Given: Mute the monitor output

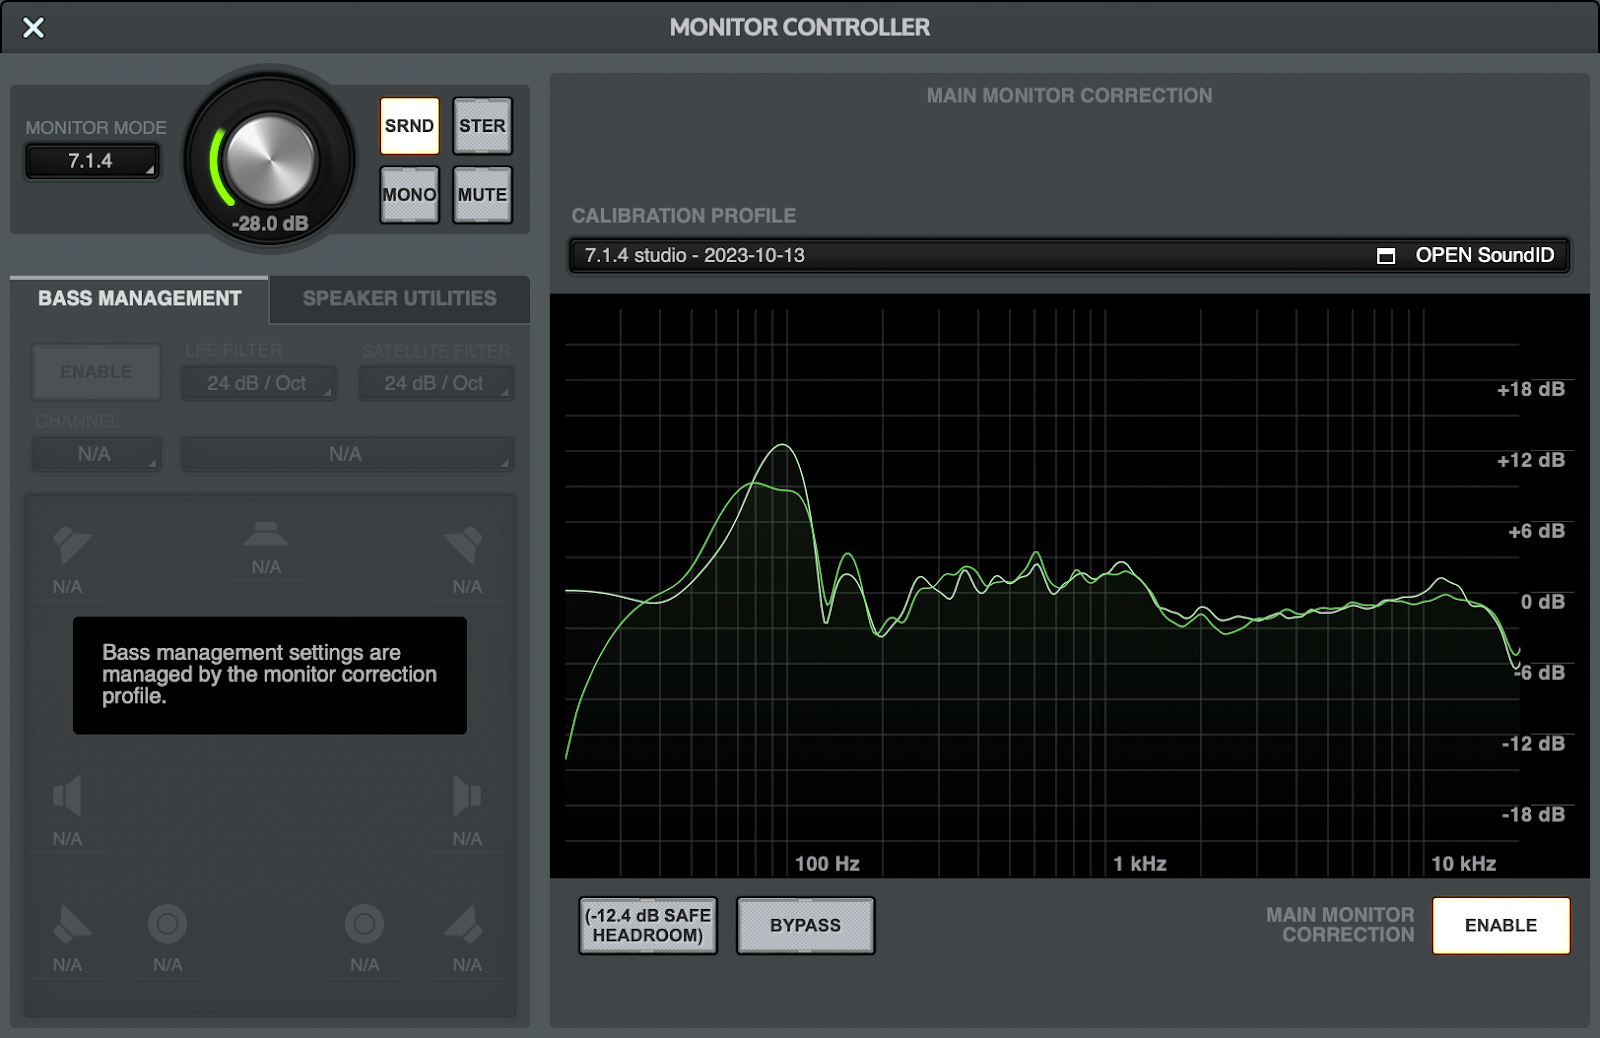Looking at the screenshot, I should coord(482,194).
